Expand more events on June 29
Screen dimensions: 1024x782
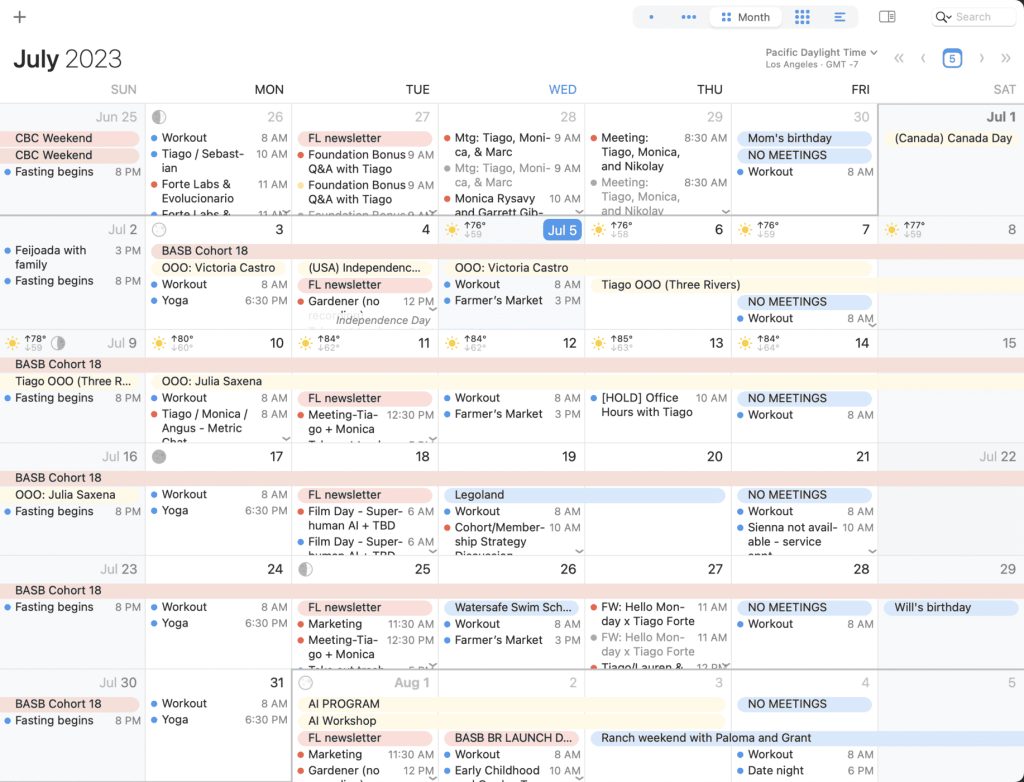(x=726, y=212)
